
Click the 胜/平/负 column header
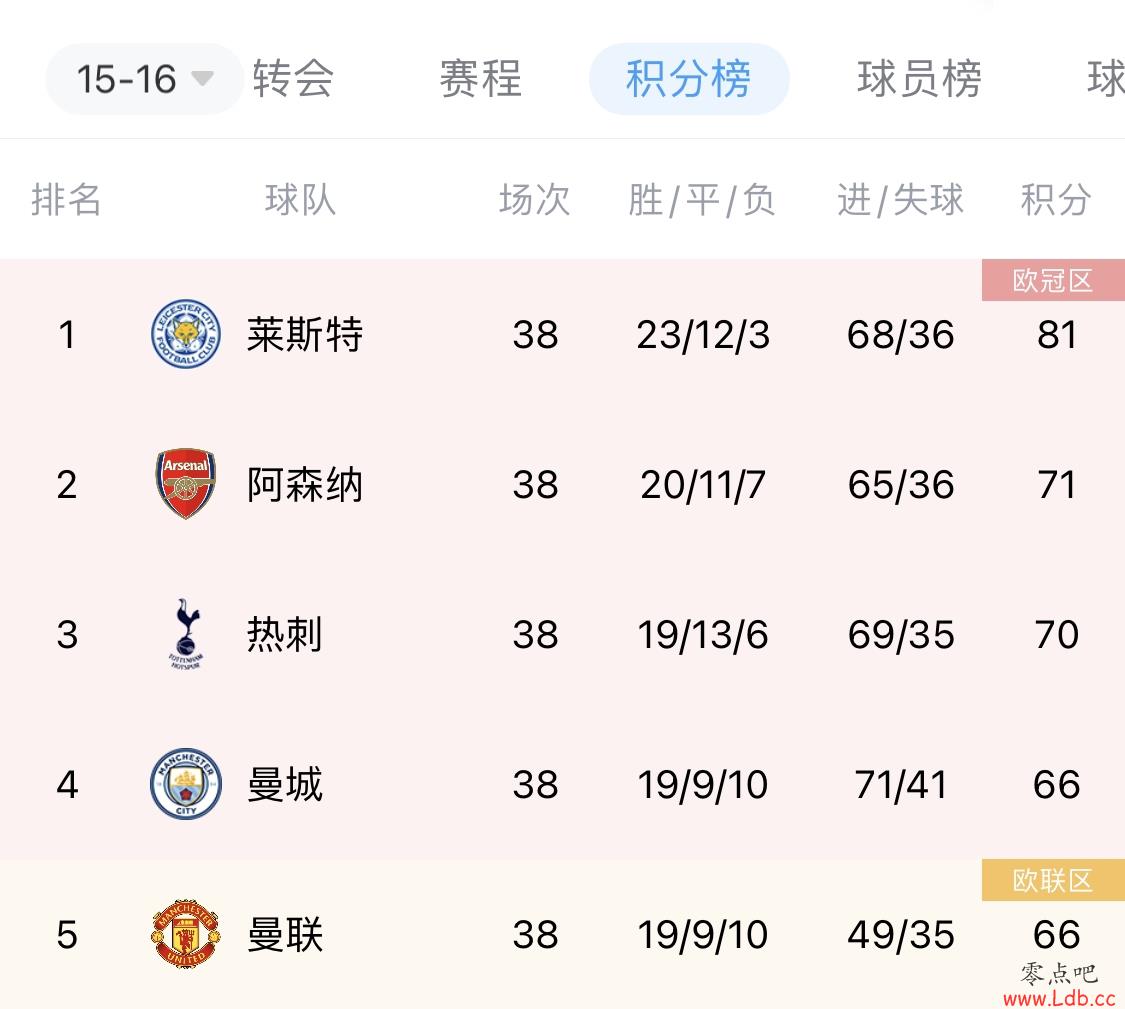(702, 200)
